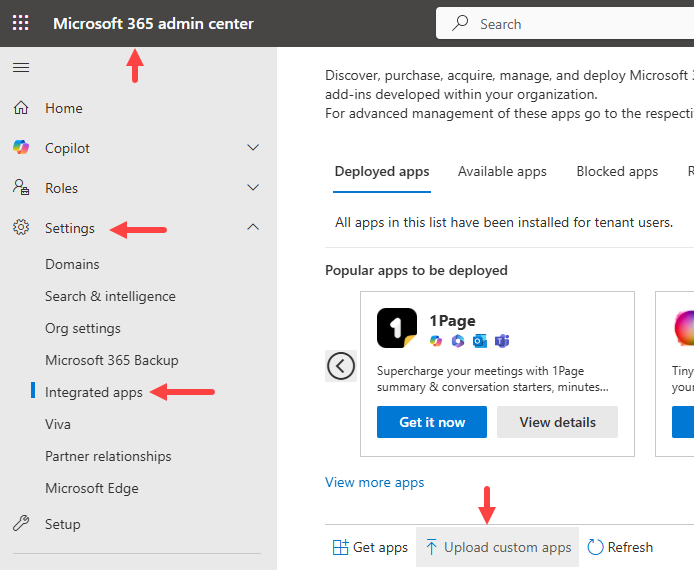Select Integrated apps
694x570 pixels.
[94, 393]
